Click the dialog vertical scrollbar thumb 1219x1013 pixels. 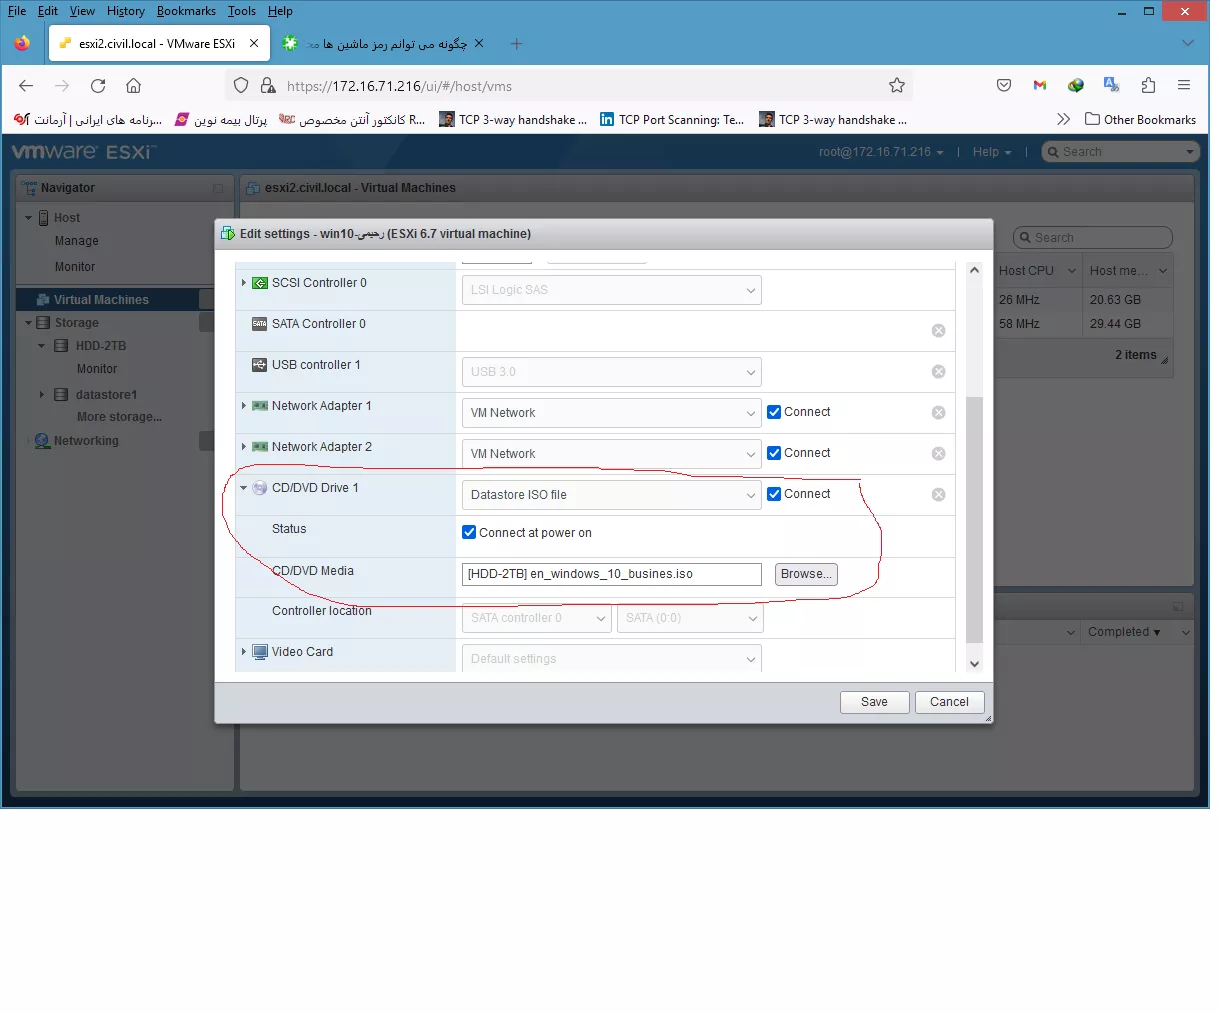975,520
